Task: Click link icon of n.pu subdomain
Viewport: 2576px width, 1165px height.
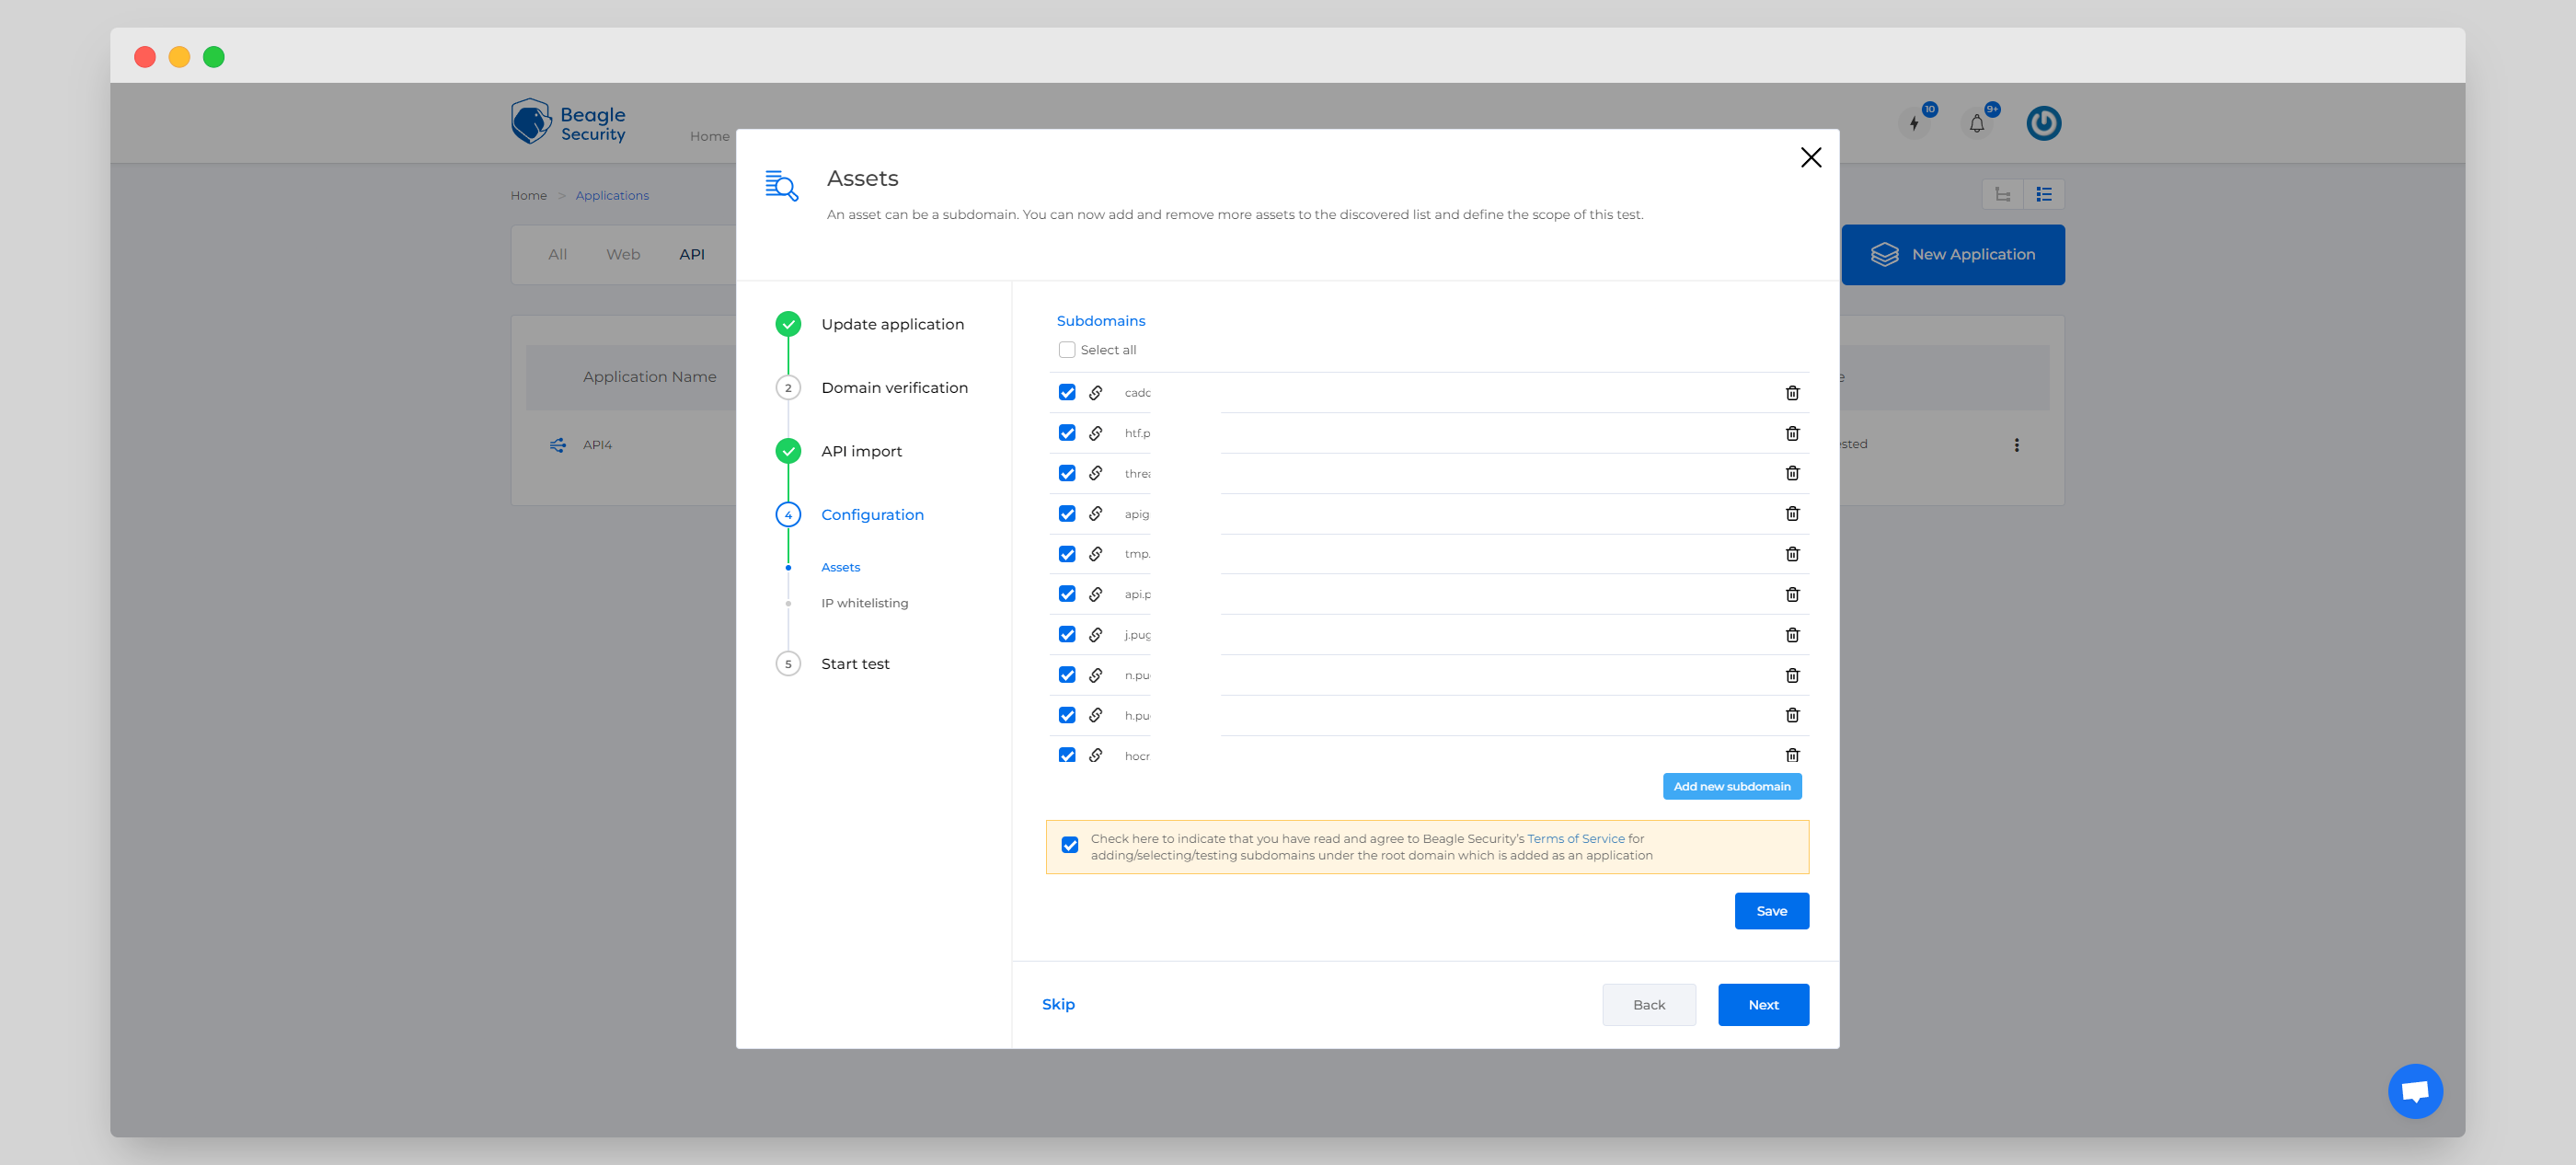Action: pos(1096,676)
